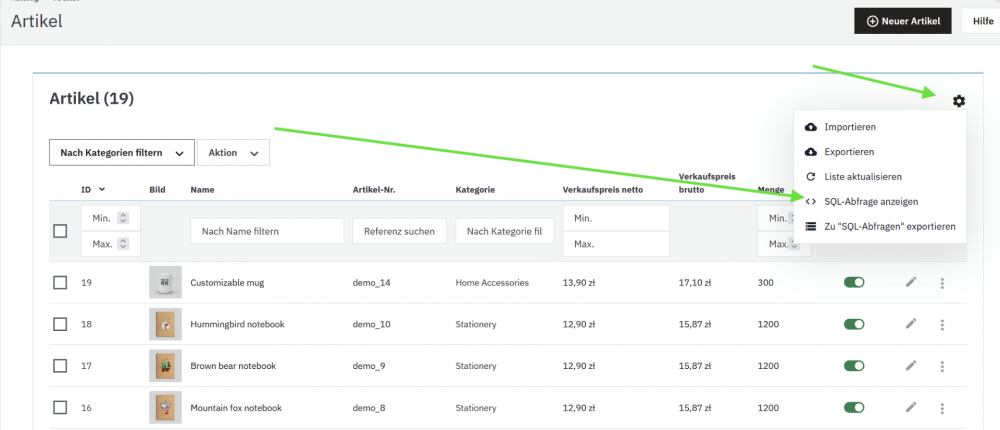Click the ID Min. stepper arrows
The width and height of the screenshot is (1000, 430).
point(124,218)
